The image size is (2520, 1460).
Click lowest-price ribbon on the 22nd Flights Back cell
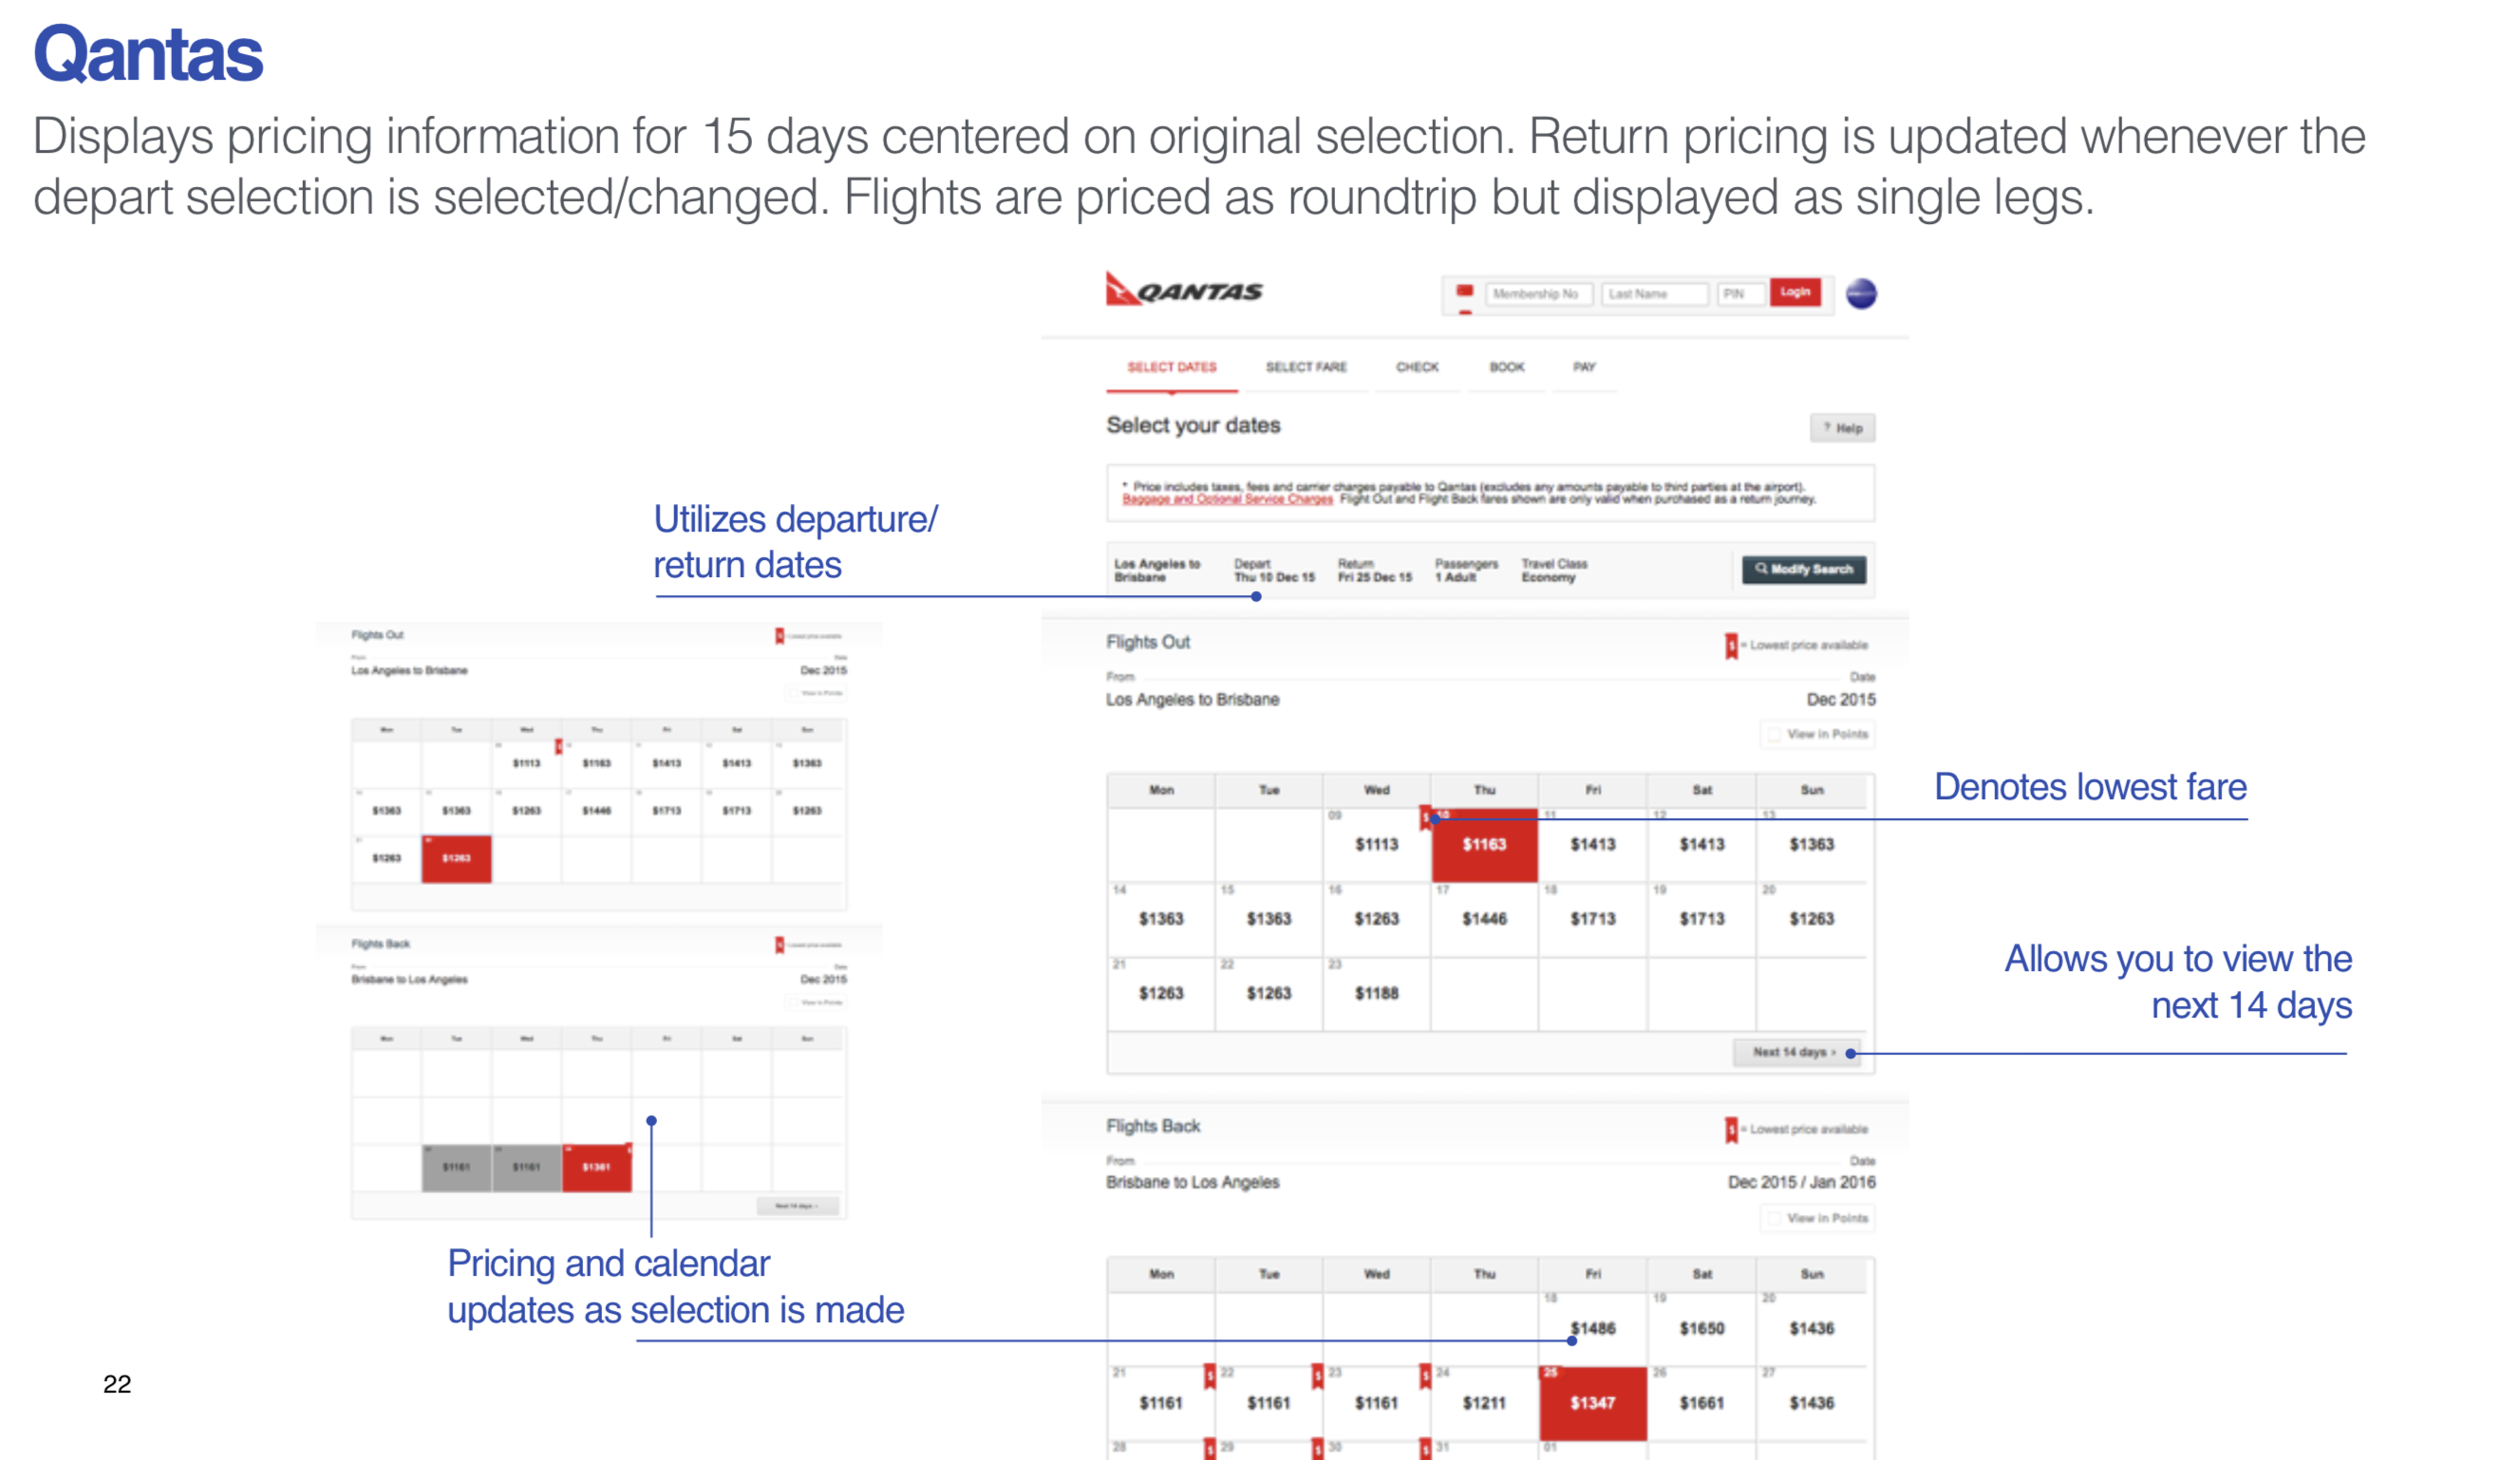pyautogui.click(x=1317, y=1376)
